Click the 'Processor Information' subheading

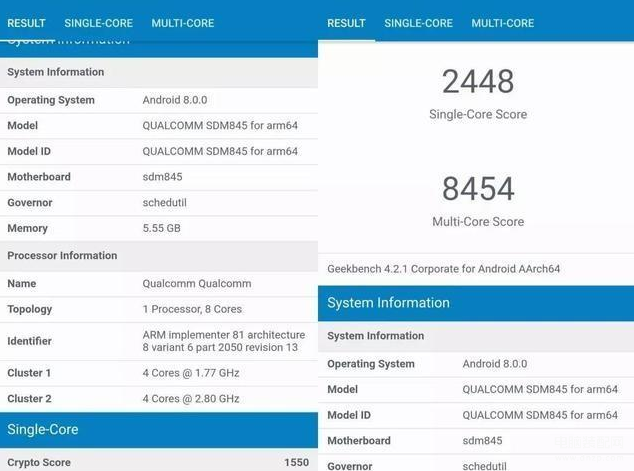pos(62,256)
